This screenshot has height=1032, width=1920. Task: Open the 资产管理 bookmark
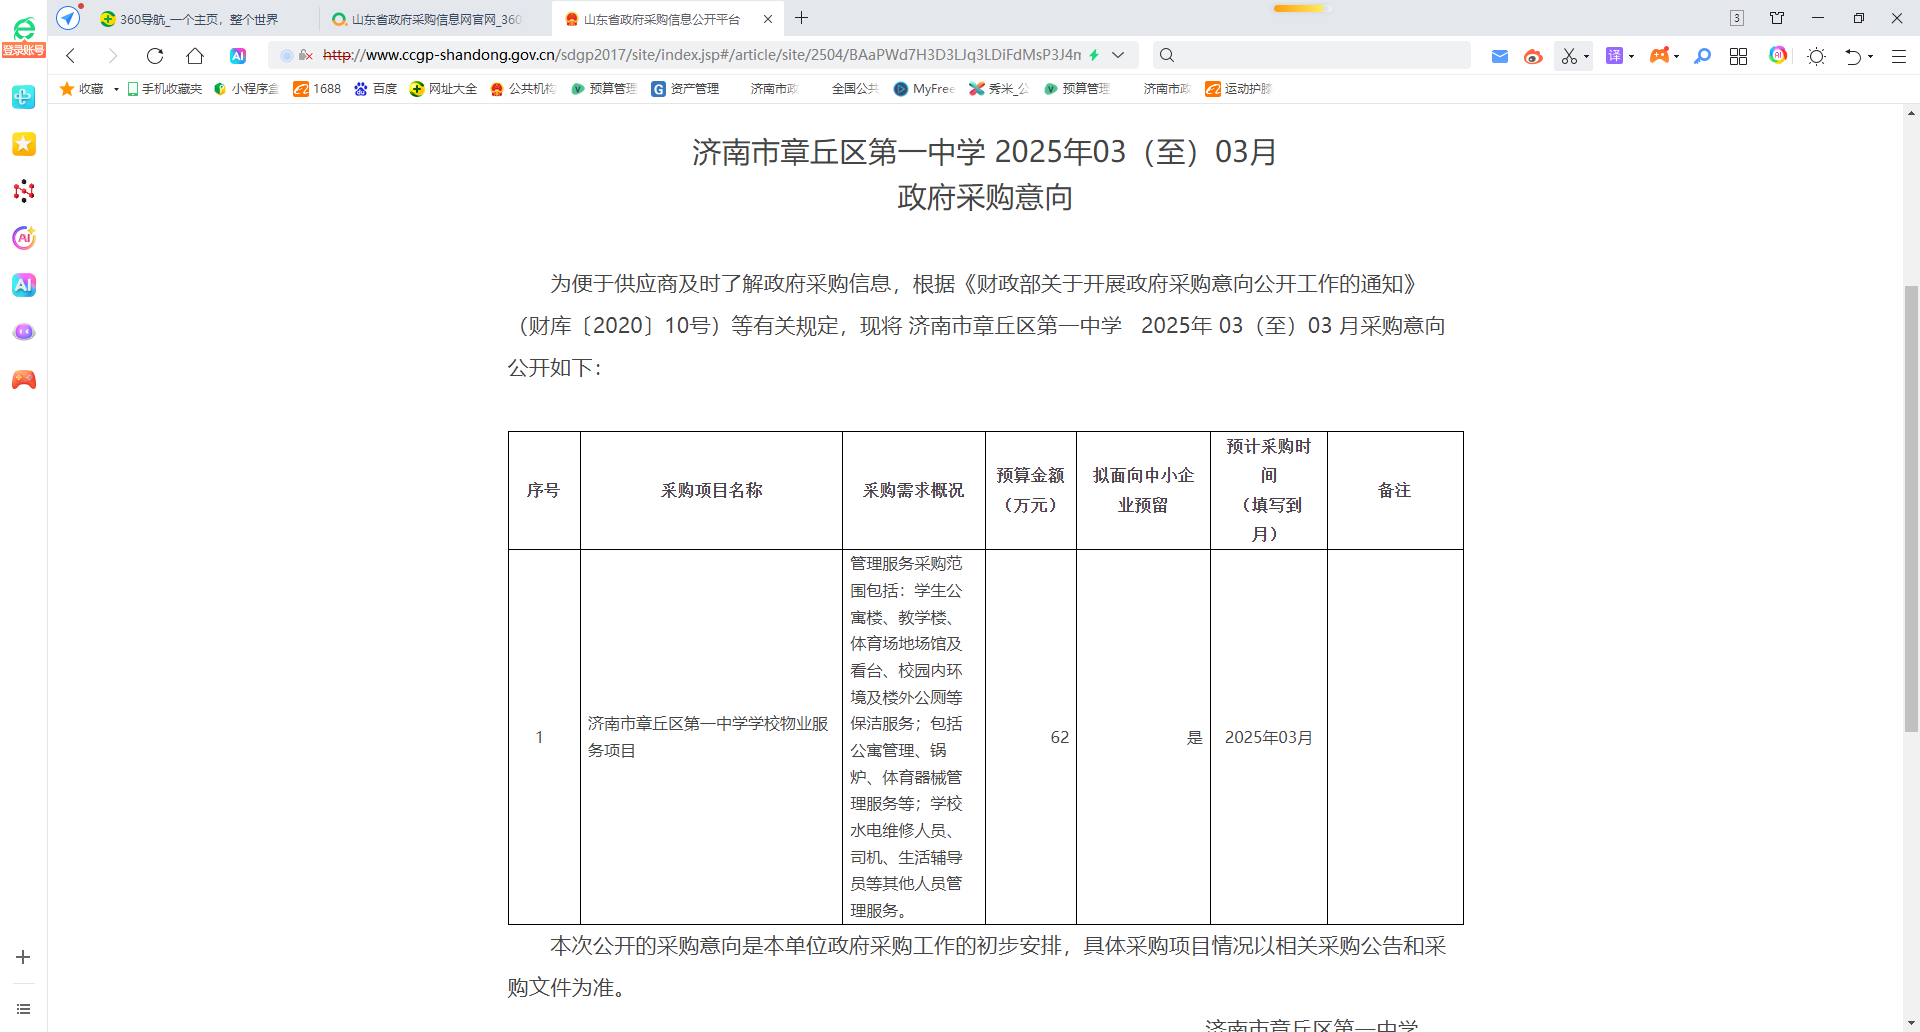[x=685, y=89]
